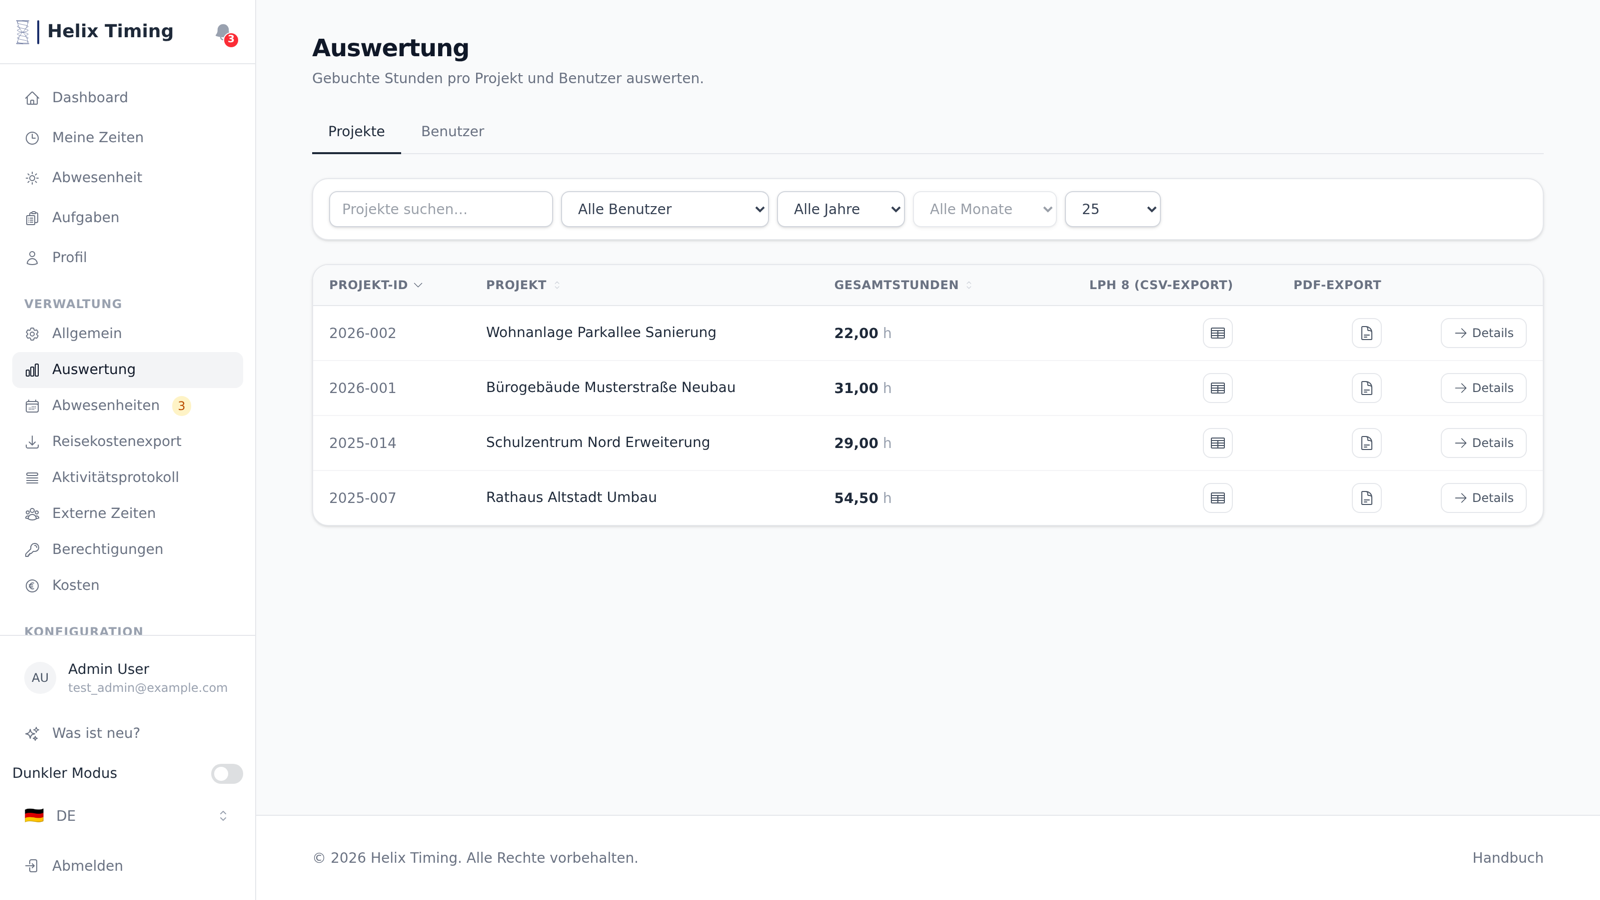1600x900 pixels.
Task: Export CSV for Rathaus Altstadt Umbau
Action: click(1217, 498)
